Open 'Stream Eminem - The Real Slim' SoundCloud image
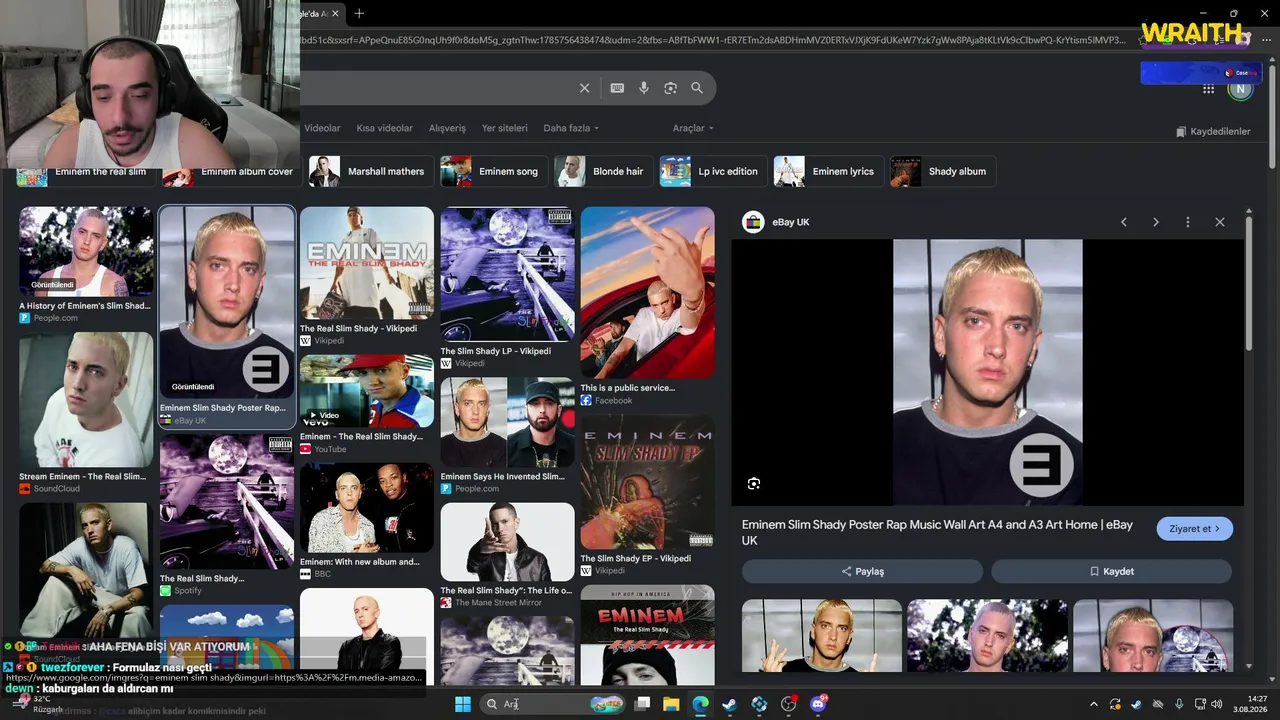The width and height of the screenshot is (1280, 720). 86,400
